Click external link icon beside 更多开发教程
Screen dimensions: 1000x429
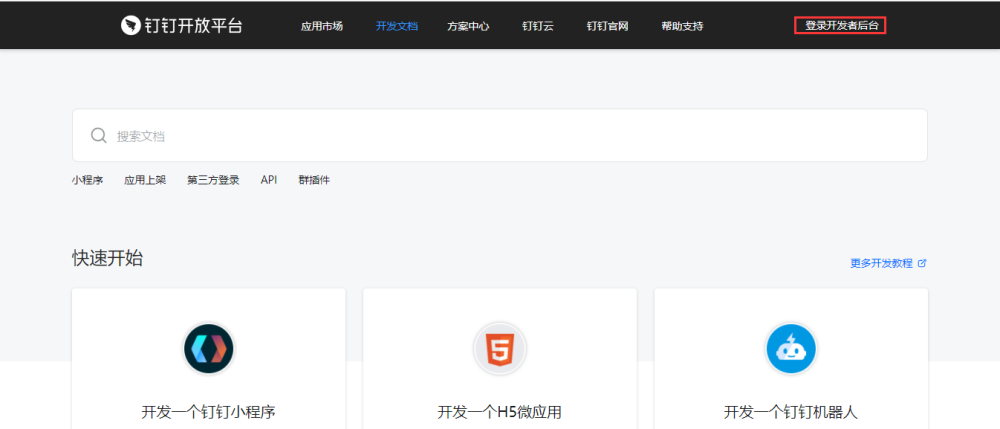(x=922, y=263)
